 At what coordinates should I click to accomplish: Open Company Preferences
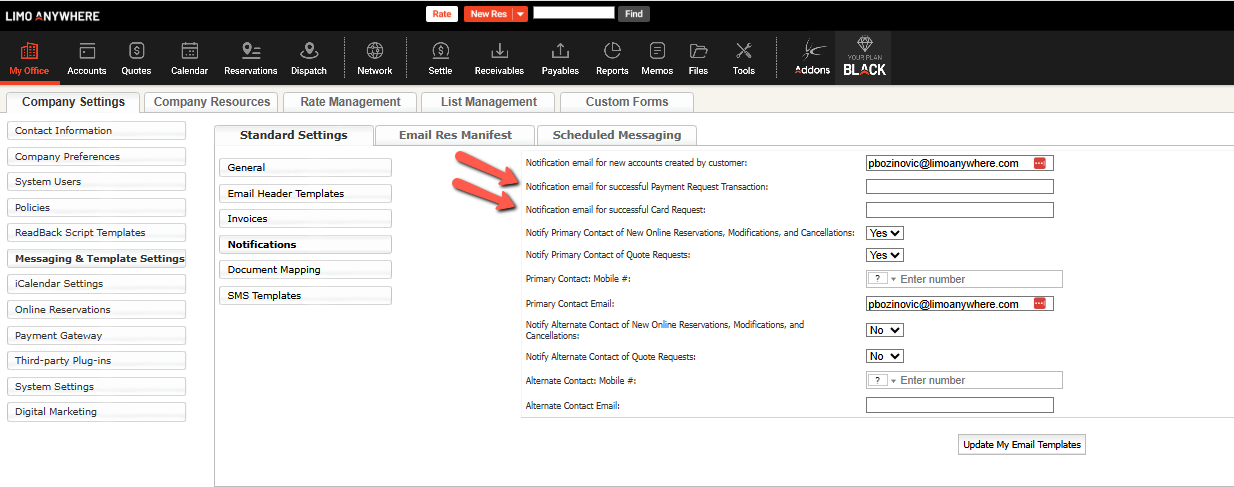[x=96, y=157]
